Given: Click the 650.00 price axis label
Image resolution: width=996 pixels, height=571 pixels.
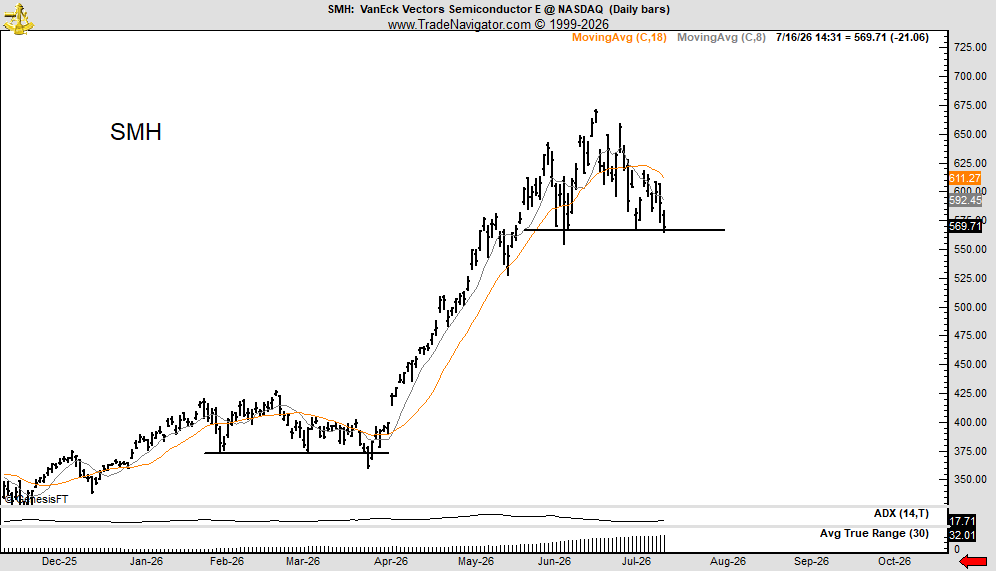Looking at the screenshot, I should click(x=971, y=134).
